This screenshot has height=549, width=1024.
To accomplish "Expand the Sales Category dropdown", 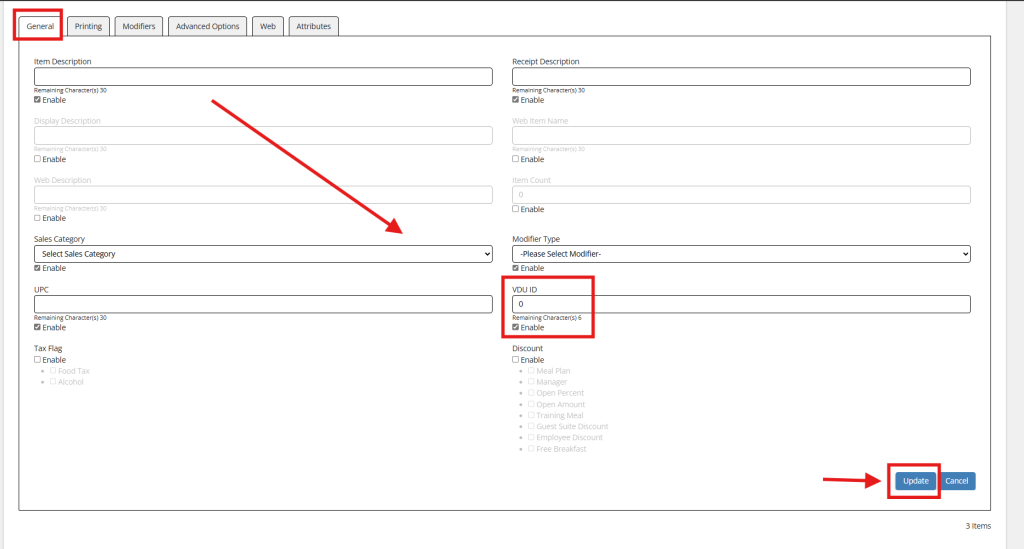I will tap(263, 254).
